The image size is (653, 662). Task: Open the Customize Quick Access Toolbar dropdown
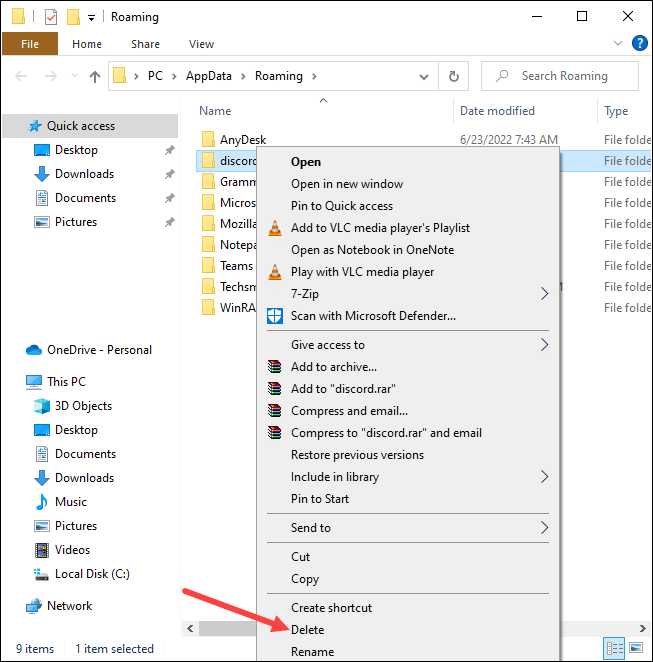91,18
